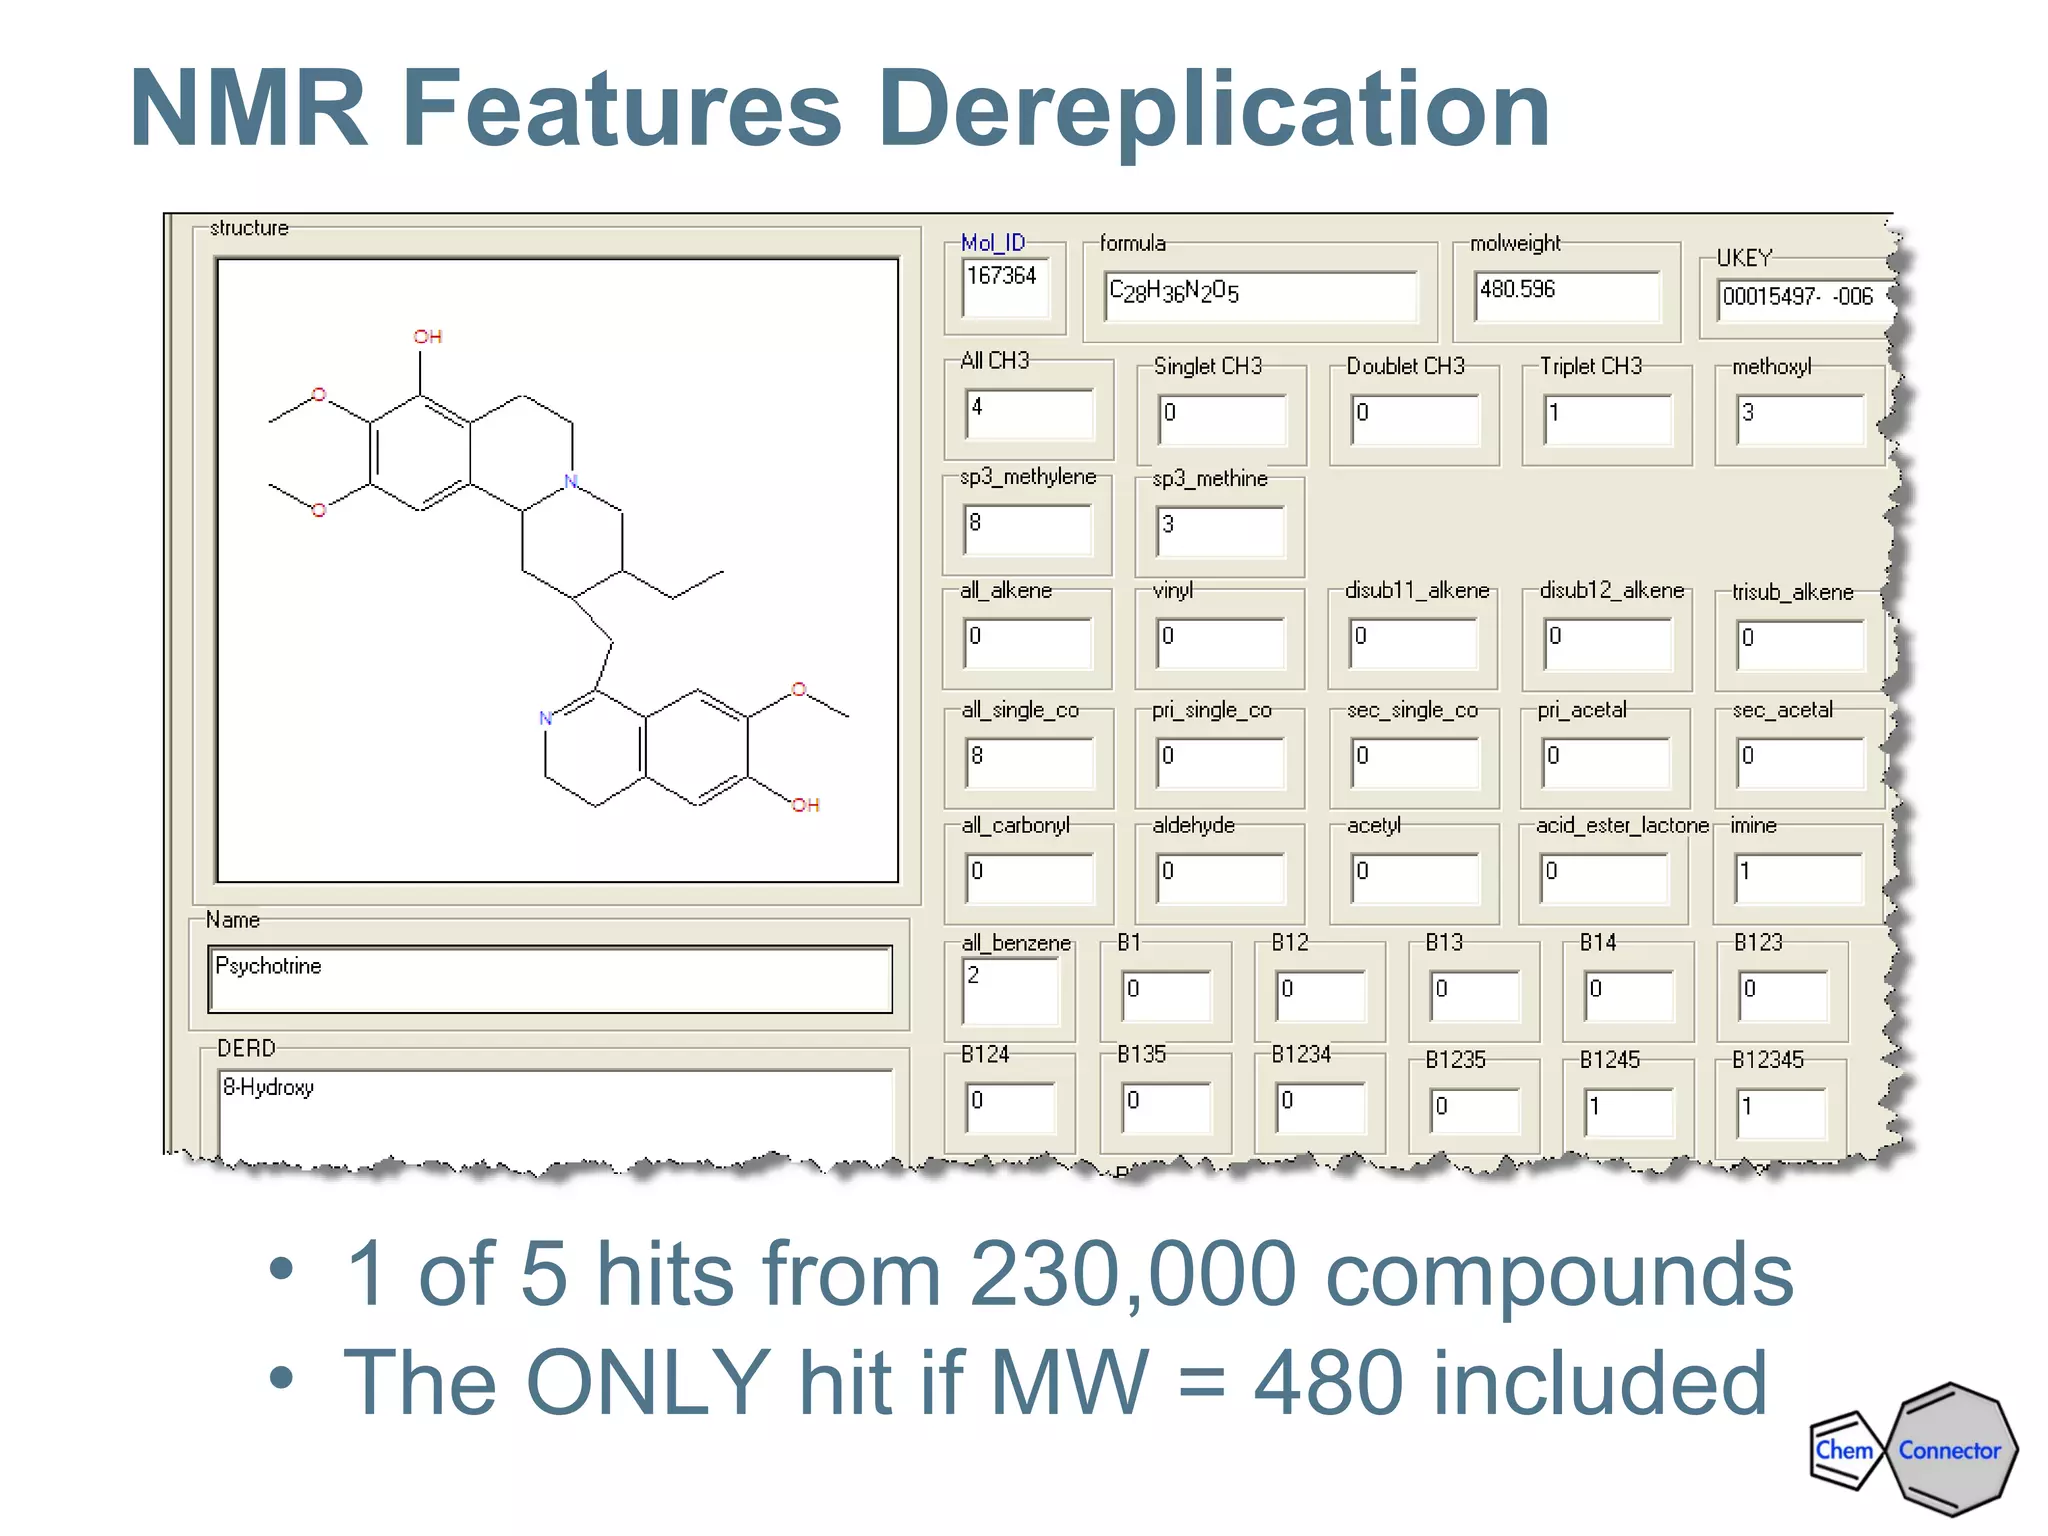2048x1536 pixels.
Task: Select the B14 value field
Action: coord(1628,995)
